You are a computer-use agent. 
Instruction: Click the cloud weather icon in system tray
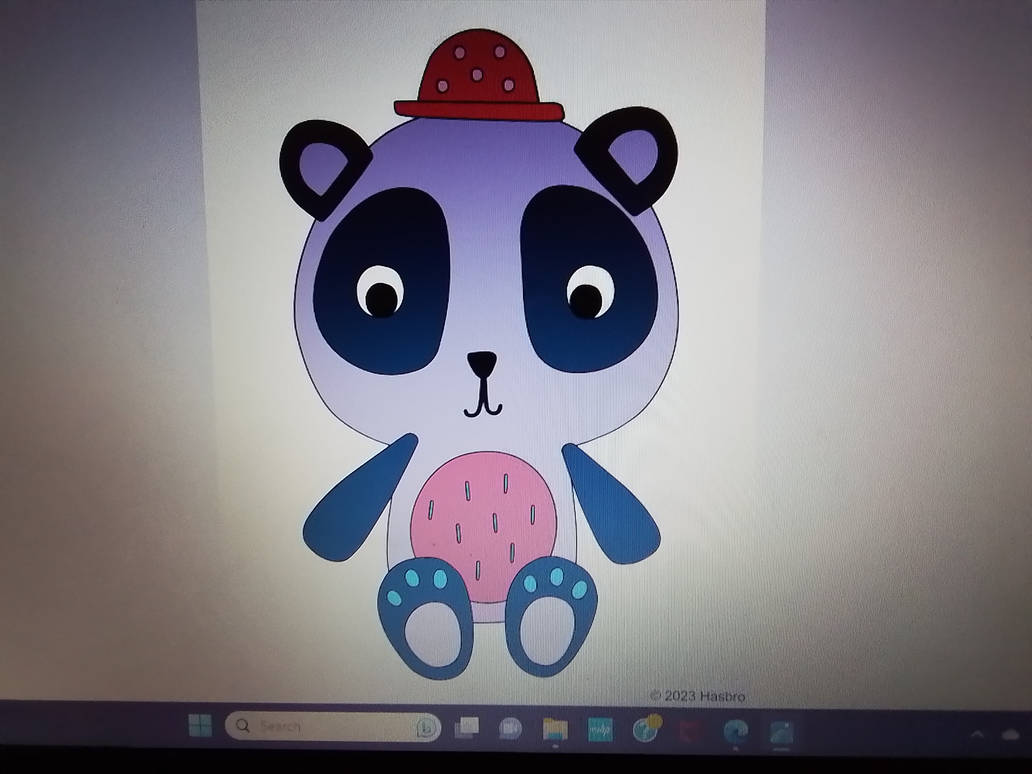(1011, 735)
